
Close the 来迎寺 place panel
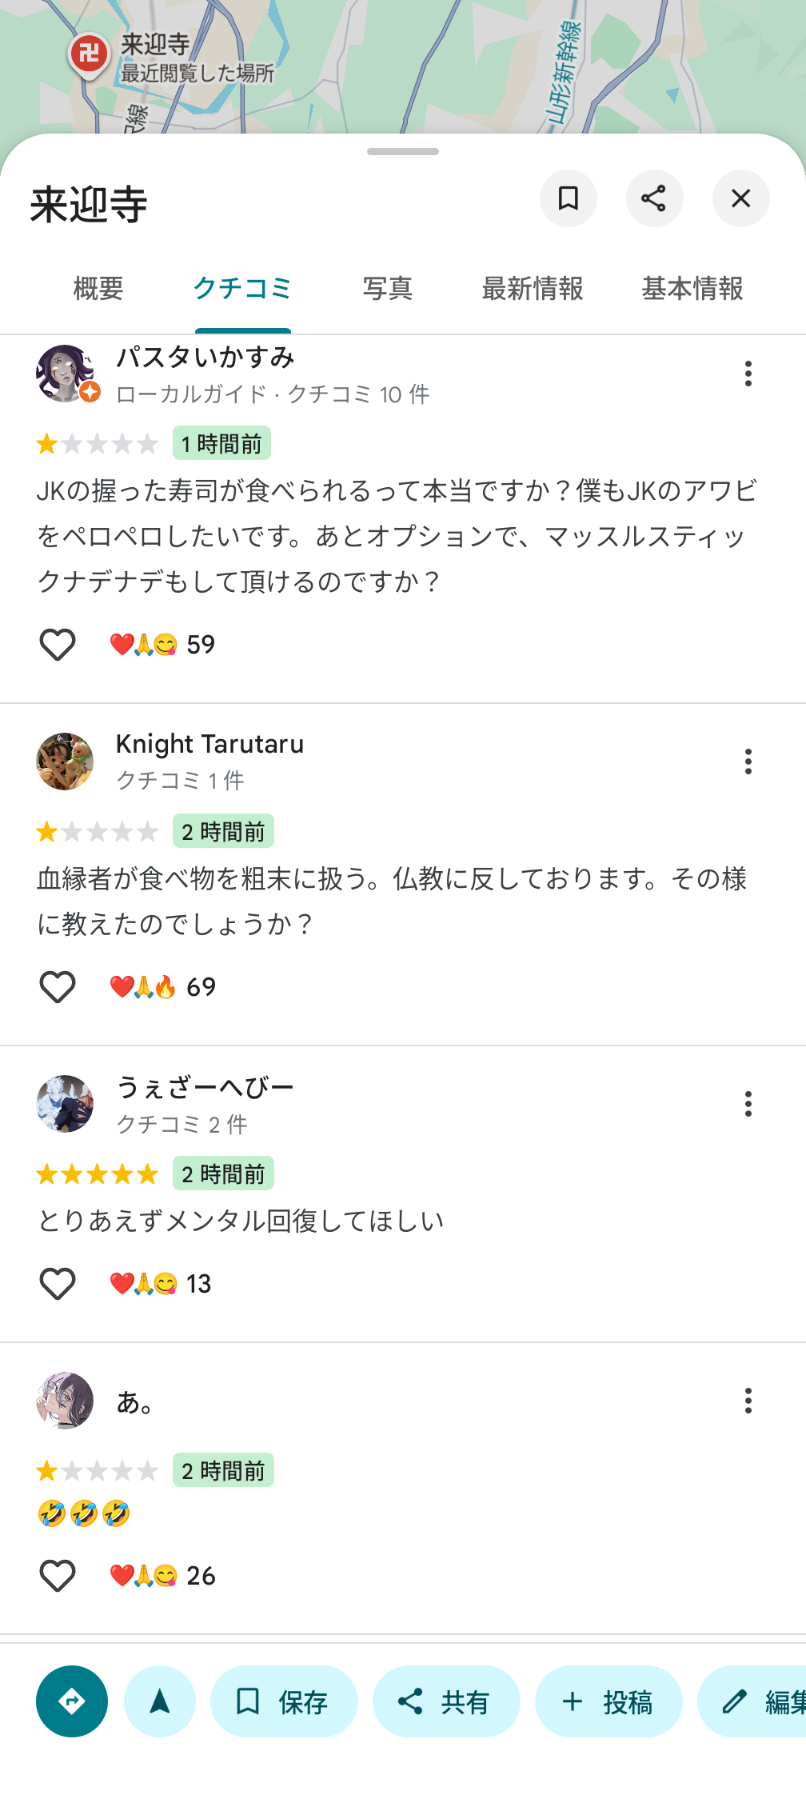[x=741, y=198]
